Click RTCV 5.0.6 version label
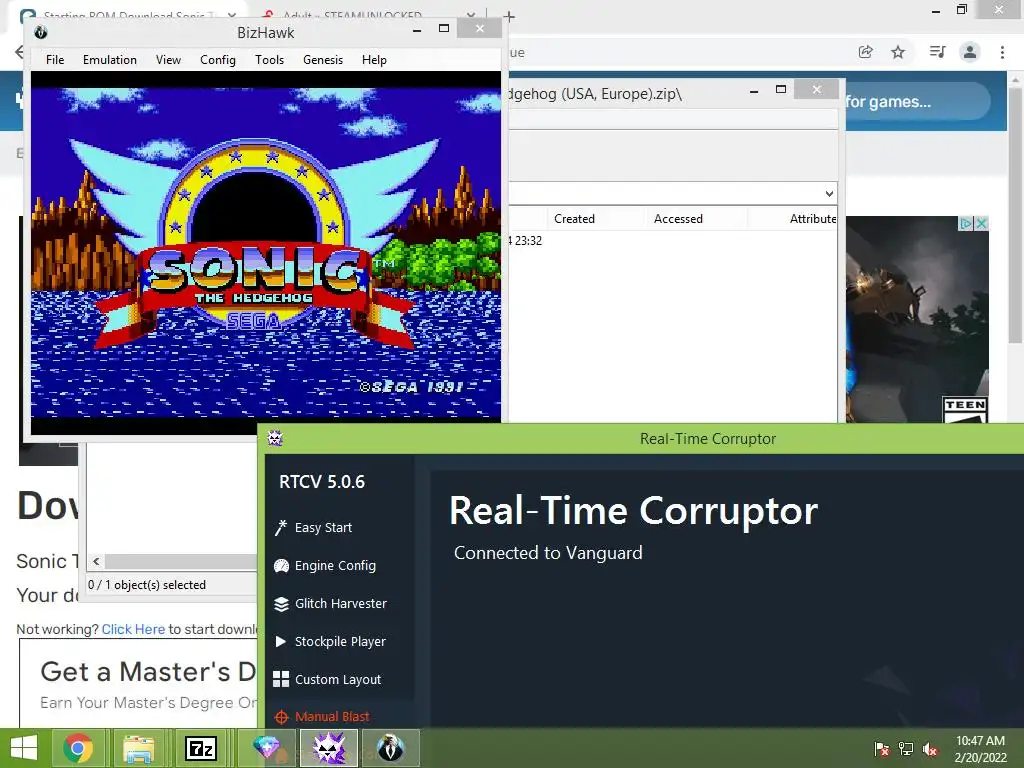 [x=321, y=481]
